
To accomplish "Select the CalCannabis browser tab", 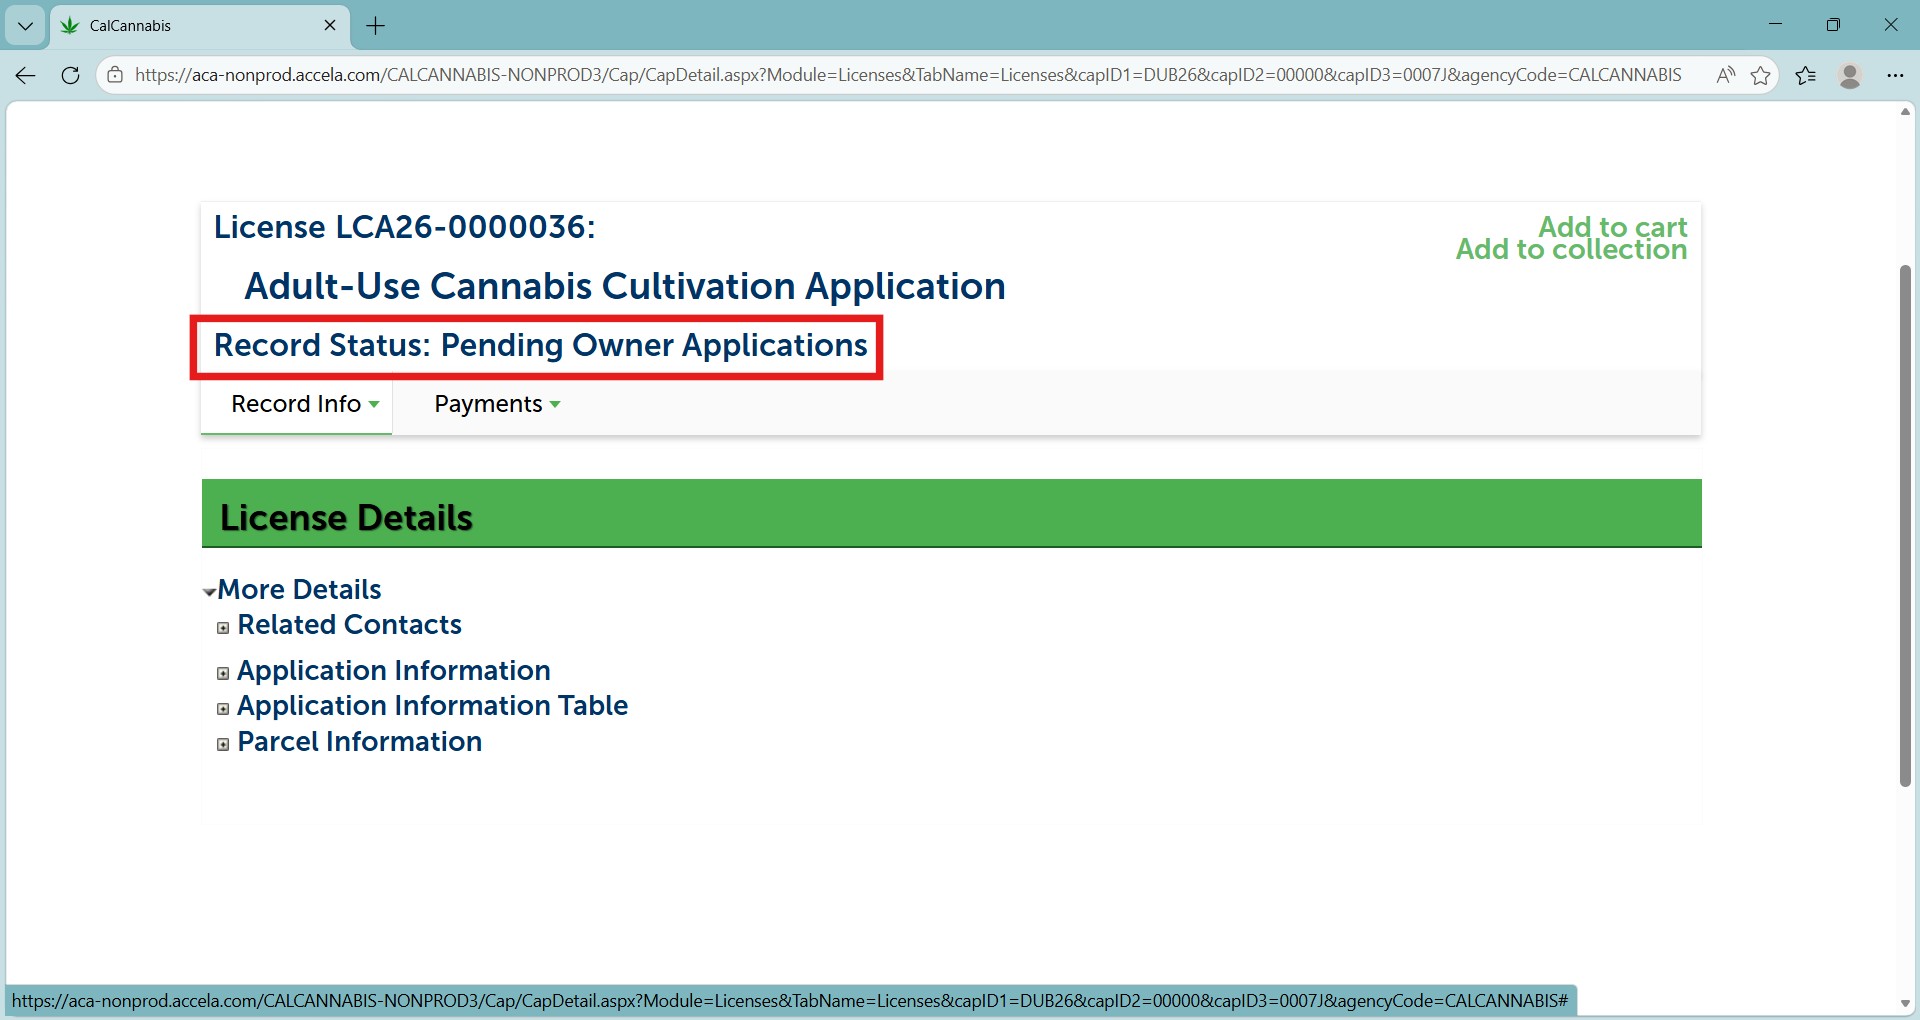I will [x=200, y=26].
